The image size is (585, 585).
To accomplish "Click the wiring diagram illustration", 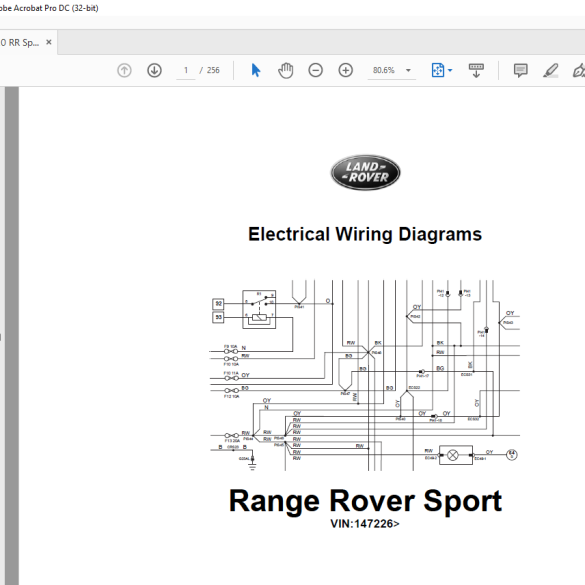I will coord(365,375).
